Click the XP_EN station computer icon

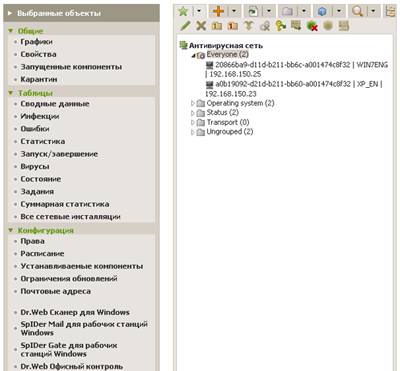(210, 84)
